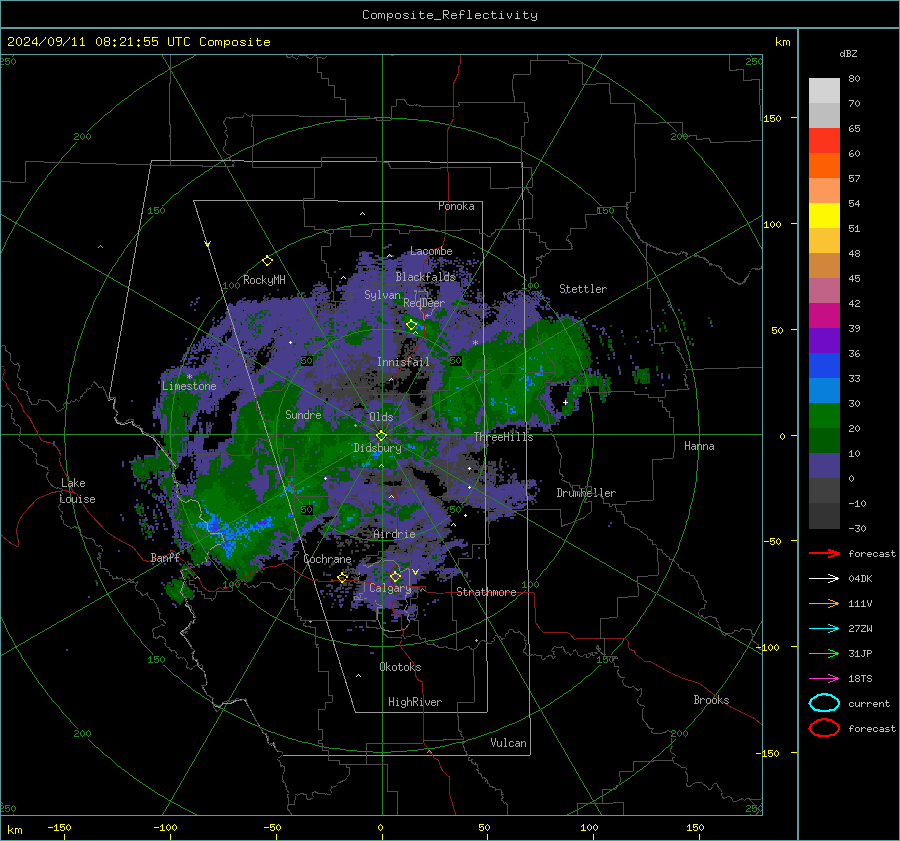Click the white 04DK arrow in legend

coord(824,578)
